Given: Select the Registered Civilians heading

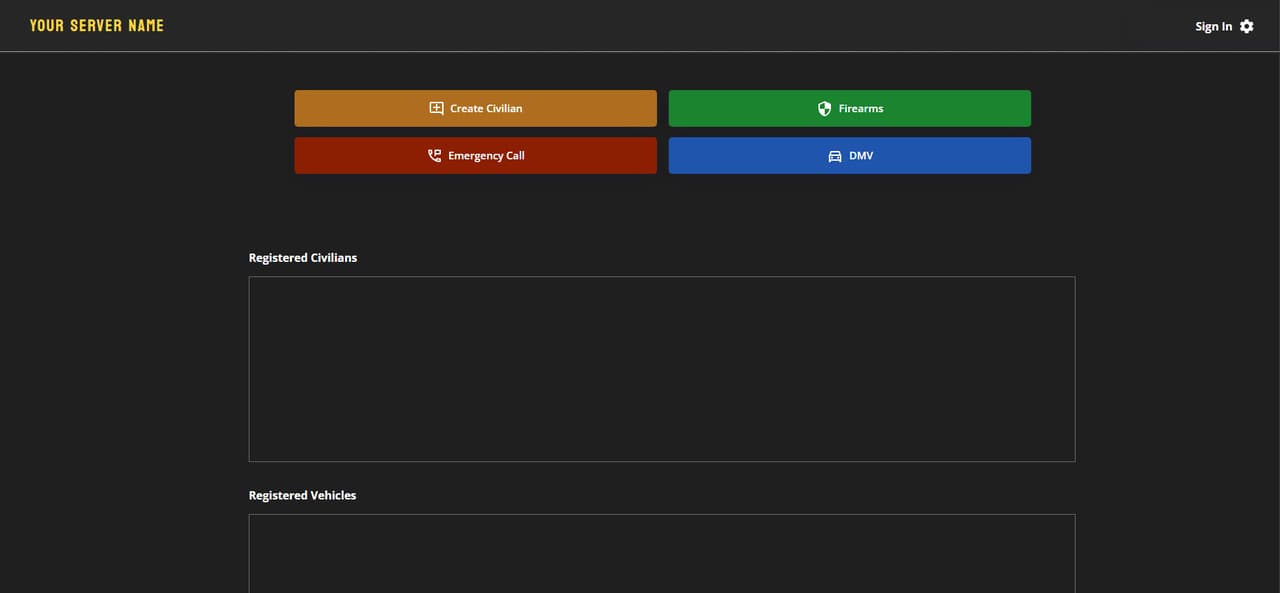Looking at the screenshot, I should click(x=303, y=257).
